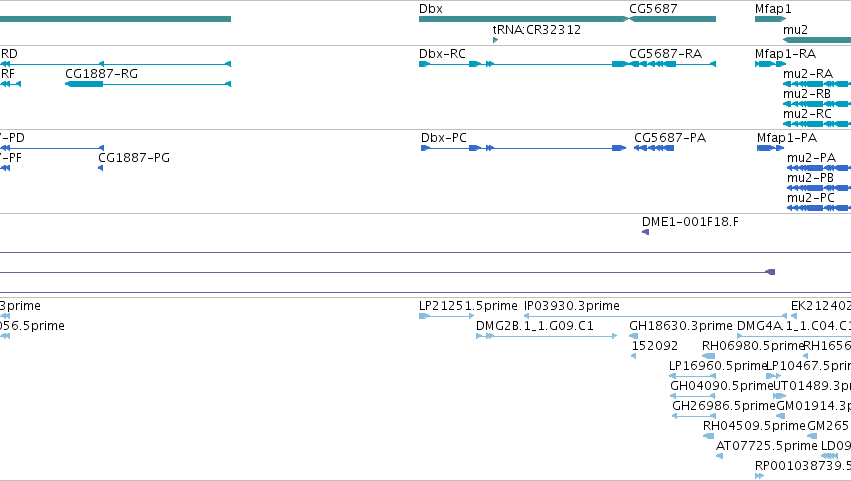The image size is (851, 481).
Task: Select the GM01914.3prime EST label
Action: (814, 406)
